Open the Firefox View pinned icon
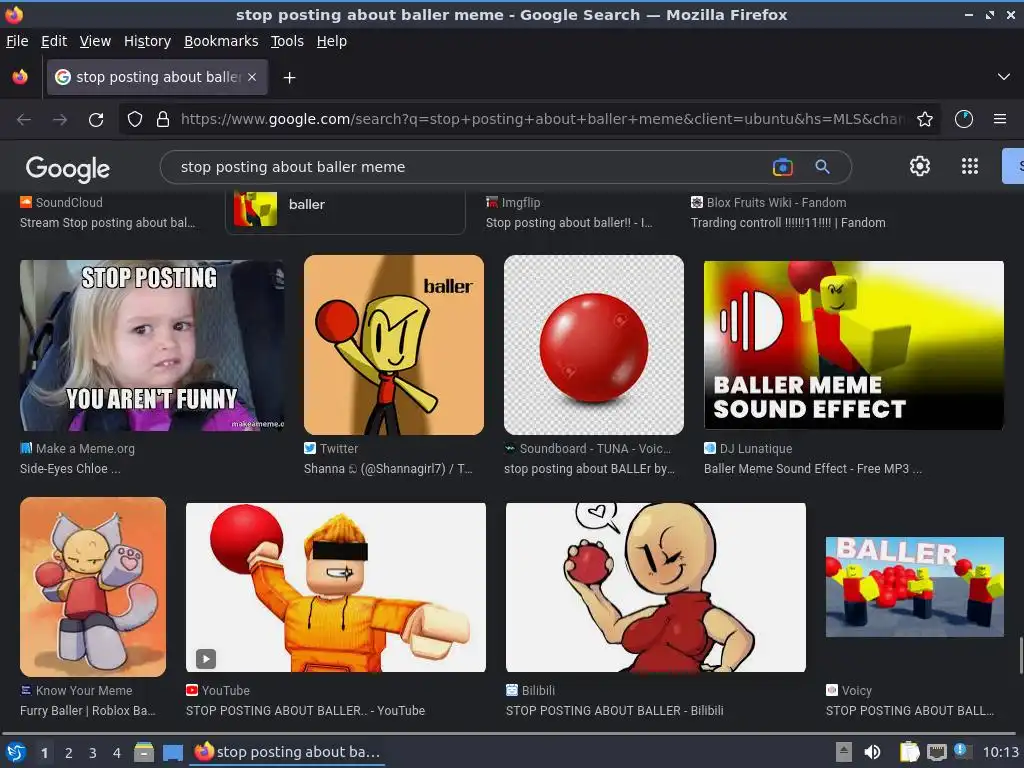 click(x=20, y=77)
